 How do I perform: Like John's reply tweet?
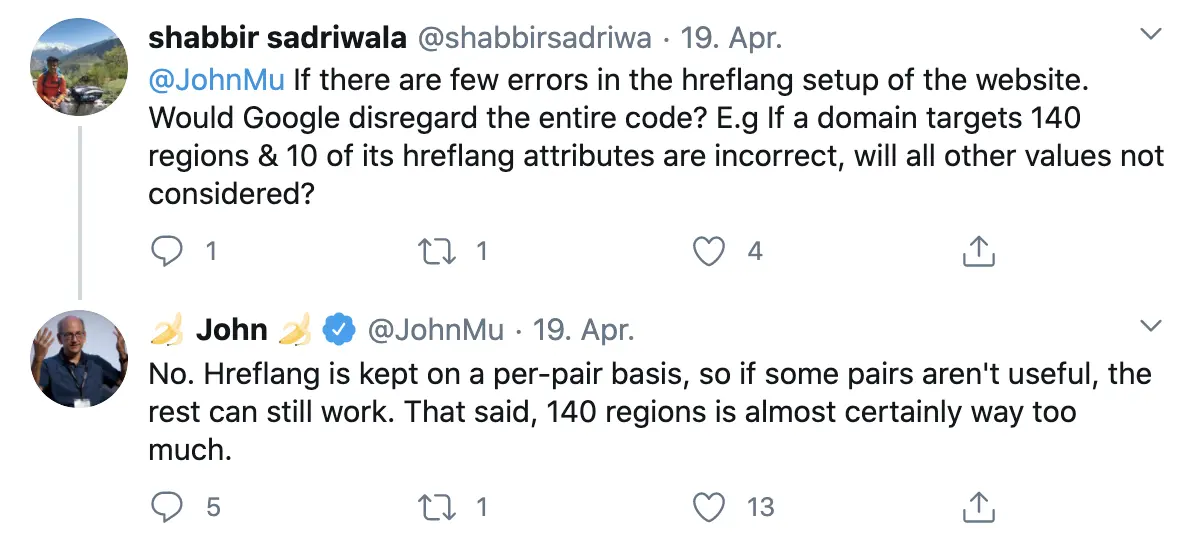click(709, 507)
